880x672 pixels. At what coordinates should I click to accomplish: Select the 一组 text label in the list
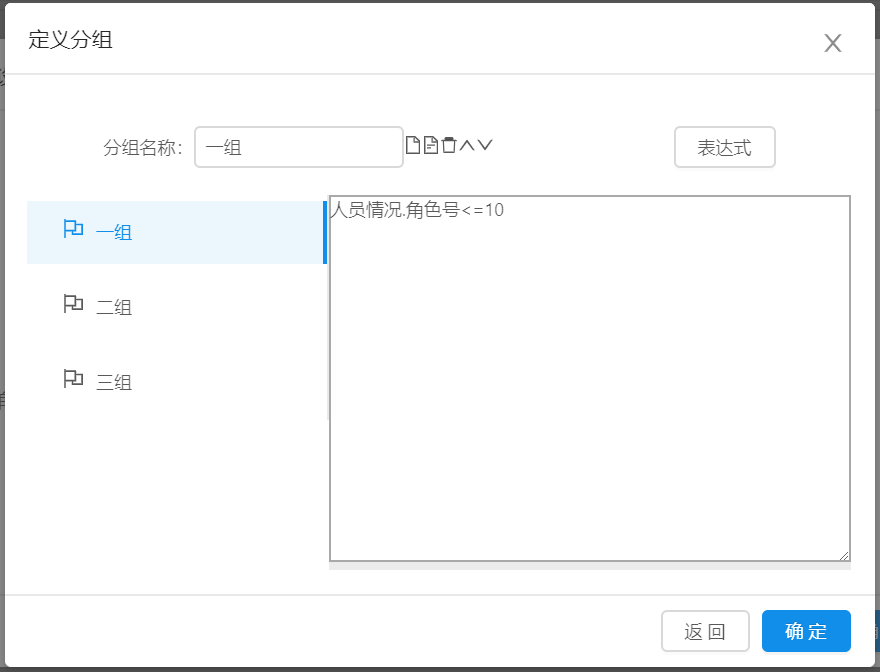(x=114, y=233)
